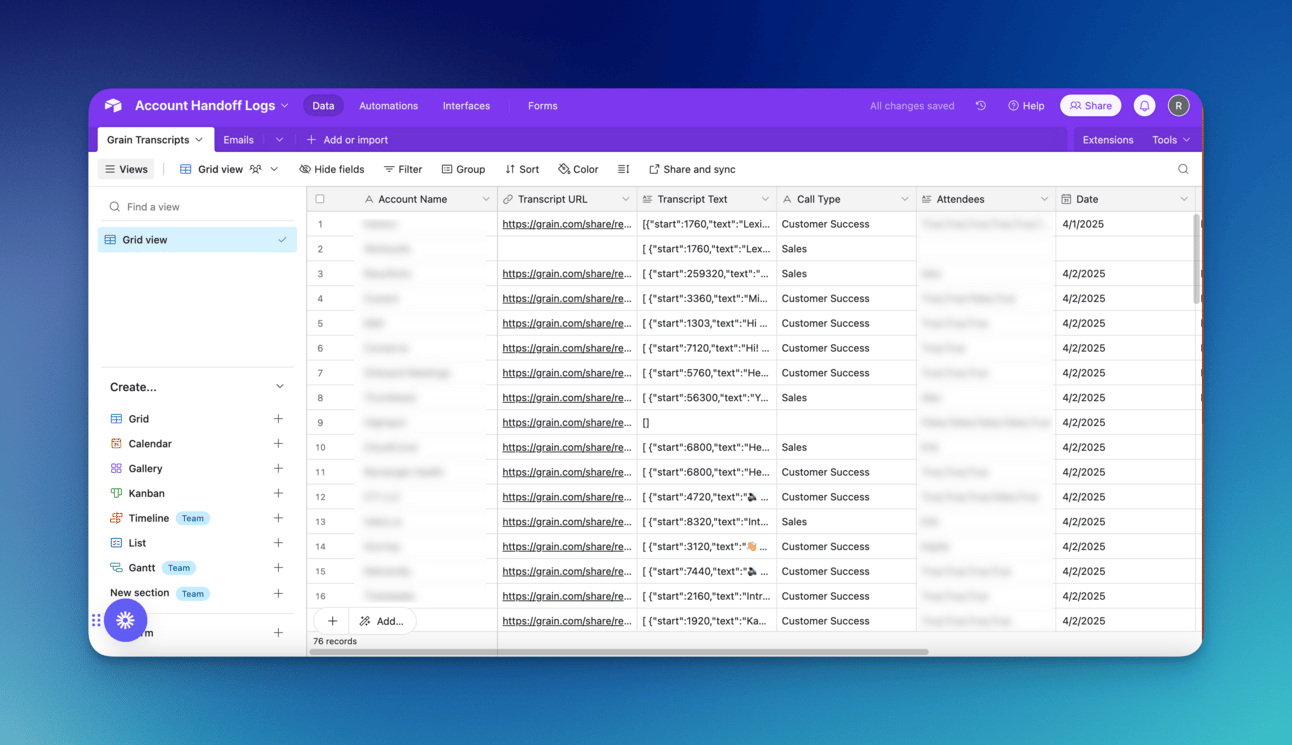Click the Add... button at table bottom

pyautogui.click(x=382, y=621)
